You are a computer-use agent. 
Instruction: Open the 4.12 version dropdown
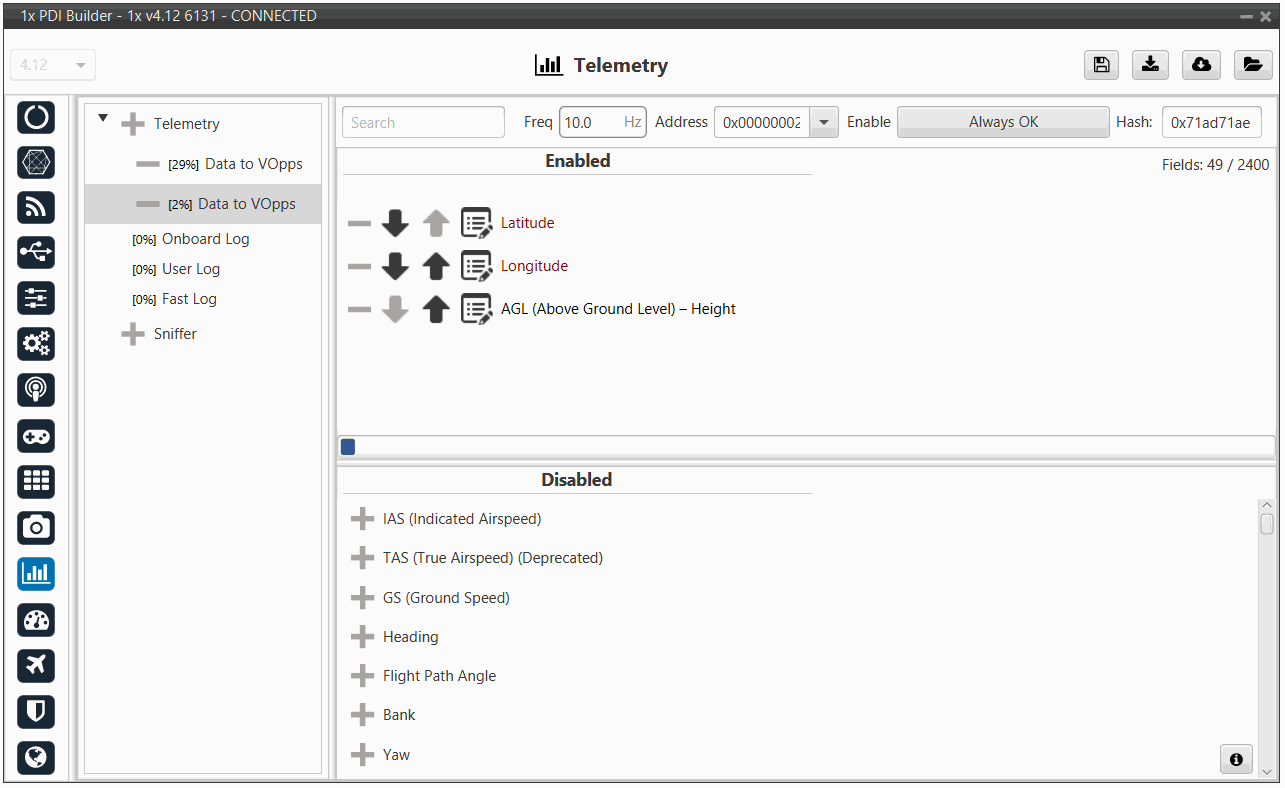[53, 65]
